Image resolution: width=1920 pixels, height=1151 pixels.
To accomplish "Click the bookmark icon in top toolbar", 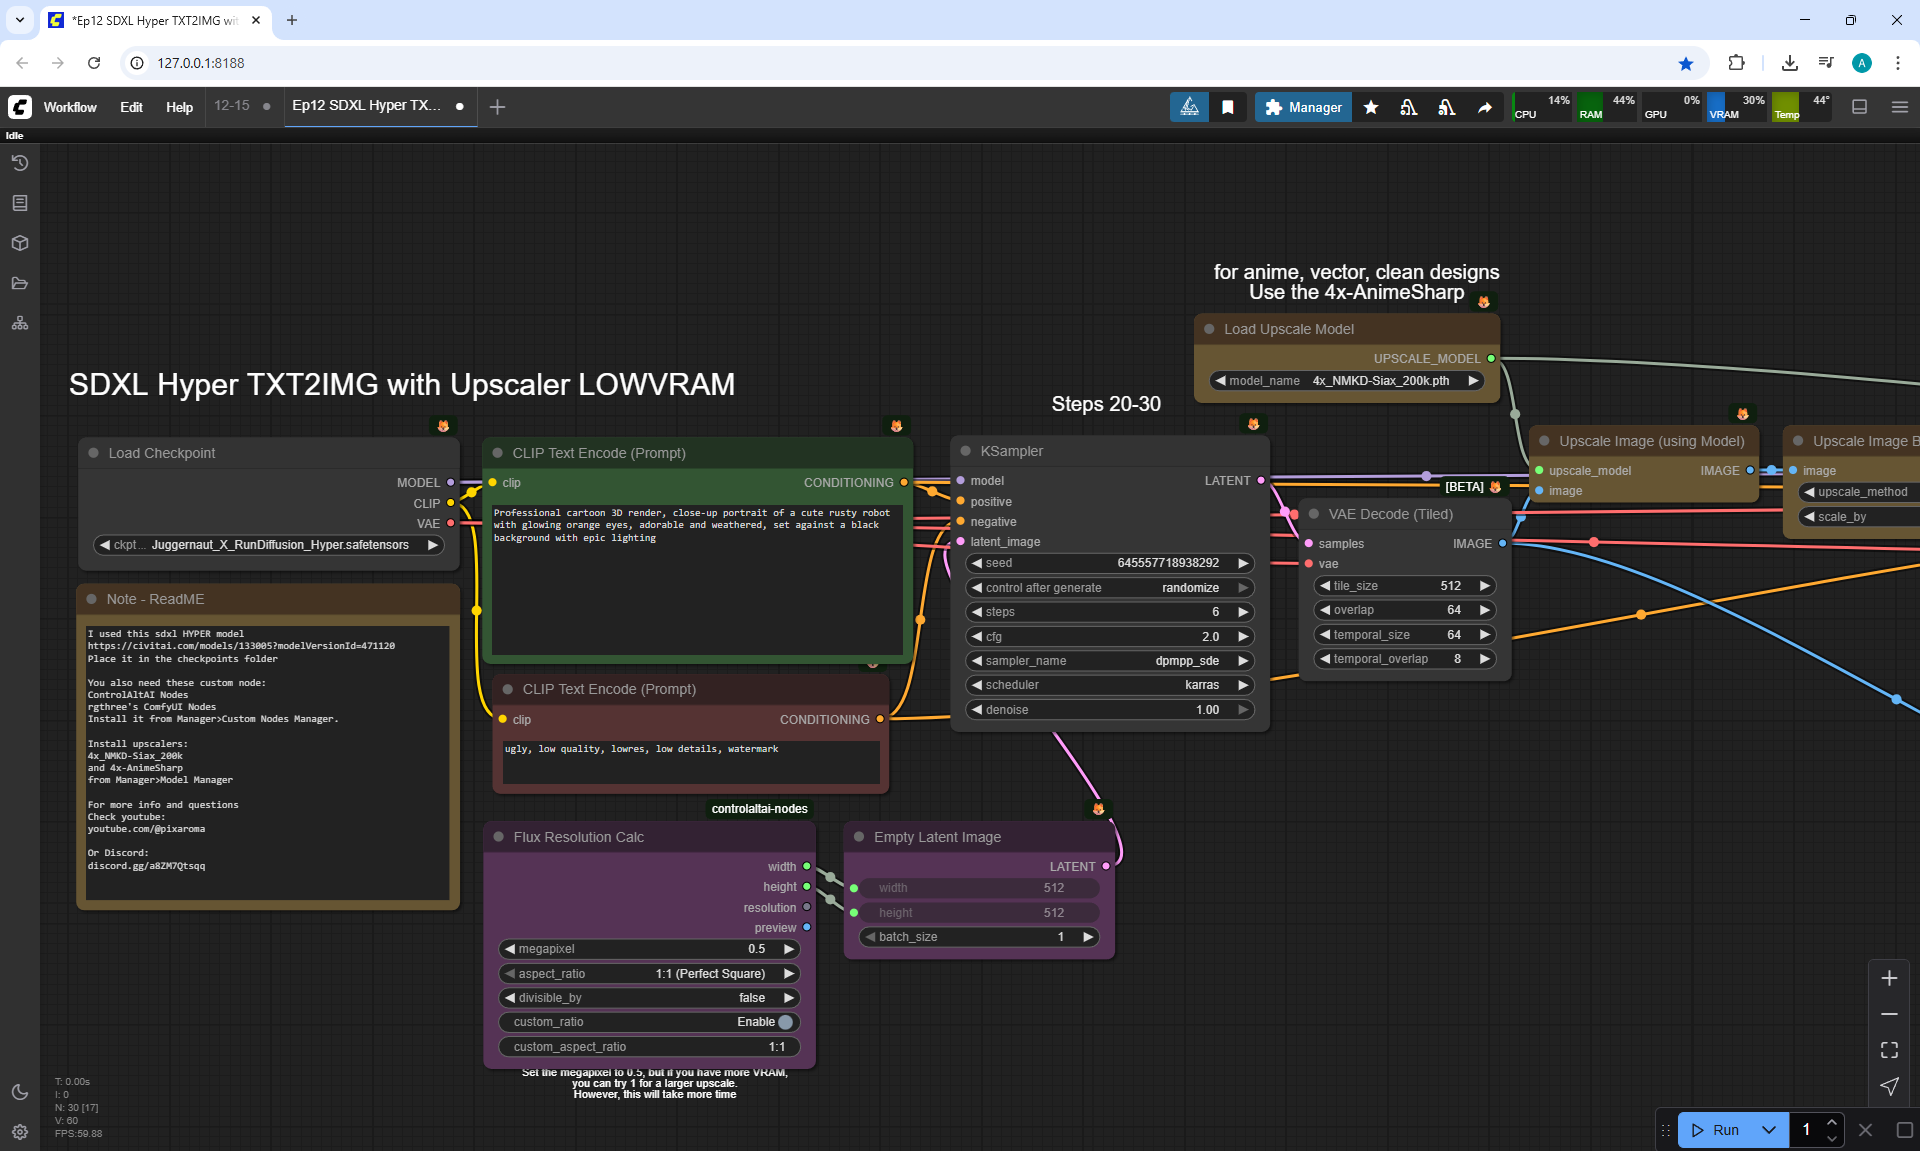I will (x=1228, y=107).
